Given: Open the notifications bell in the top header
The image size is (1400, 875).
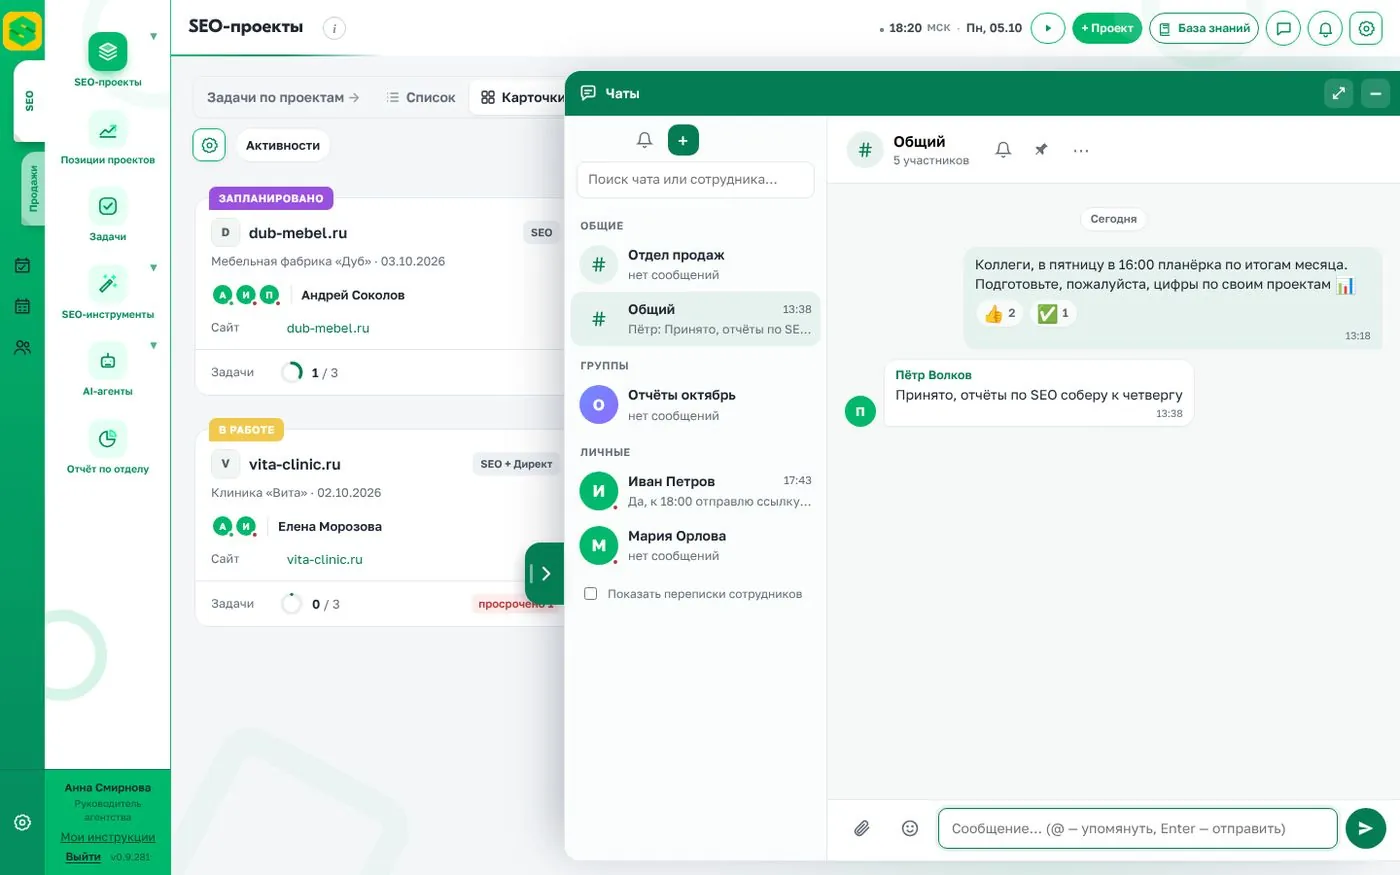Looking at the screenshot, I should coord(1325,28).
